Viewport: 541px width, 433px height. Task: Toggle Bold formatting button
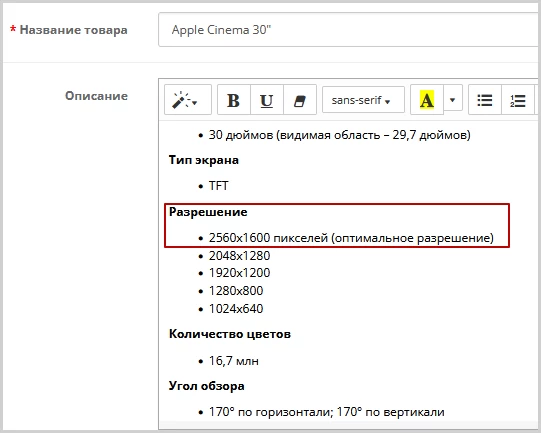tap(234, 100)
